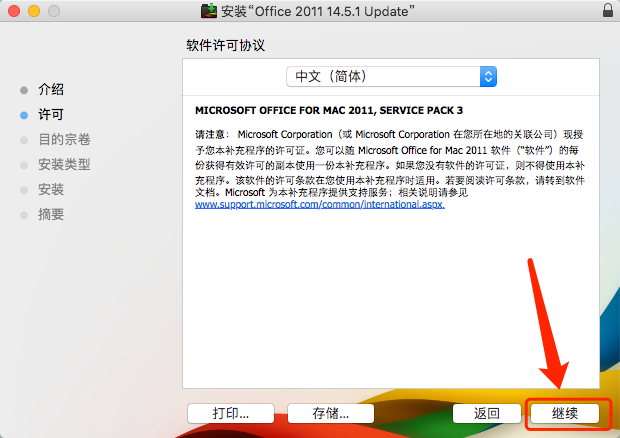The image size is (620, 438).
Task: Open the language dropdown 中文（简体）
Action: [x=391, y=76]
